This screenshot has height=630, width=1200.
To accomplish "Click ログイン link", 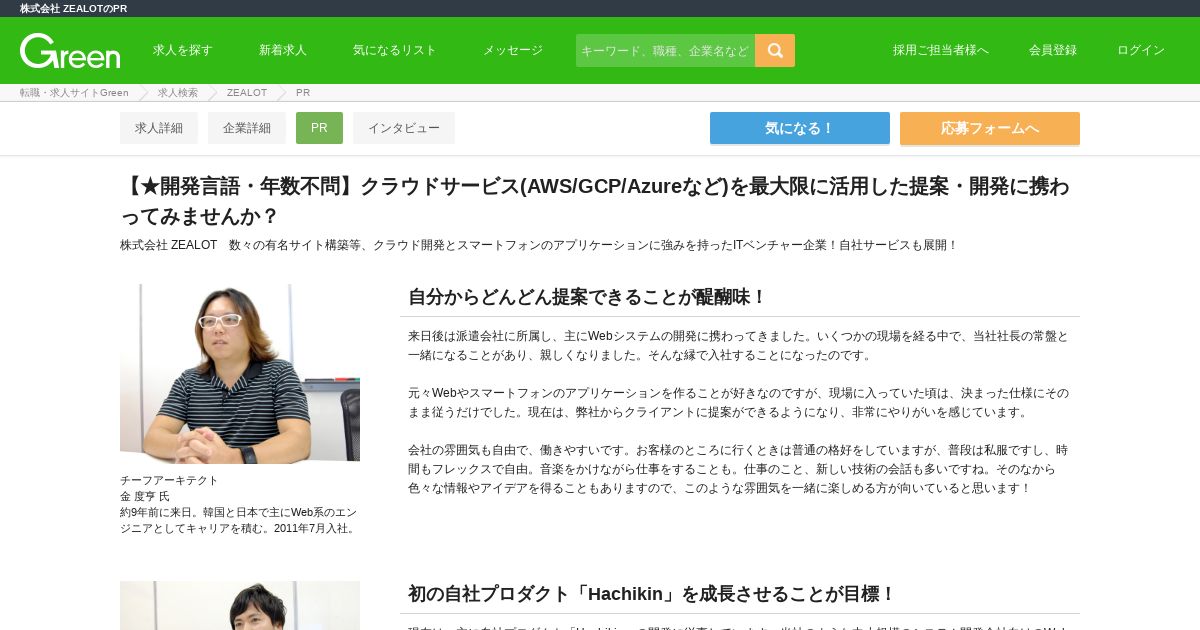I will click(x=1141, y=50).
